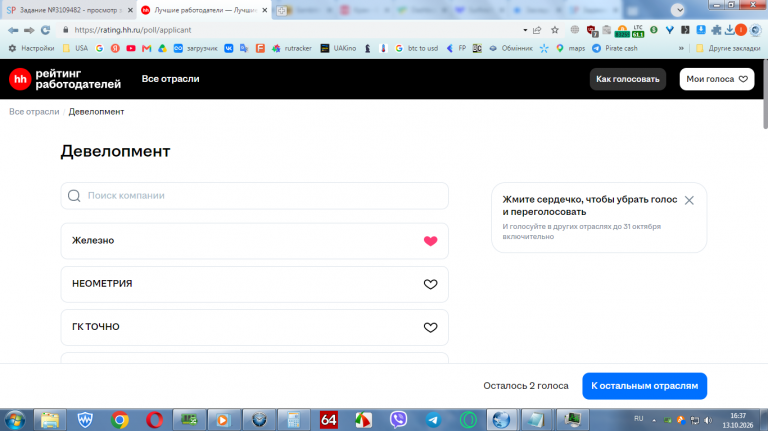Open the YouTube bookmark icon

coord(131,48)
